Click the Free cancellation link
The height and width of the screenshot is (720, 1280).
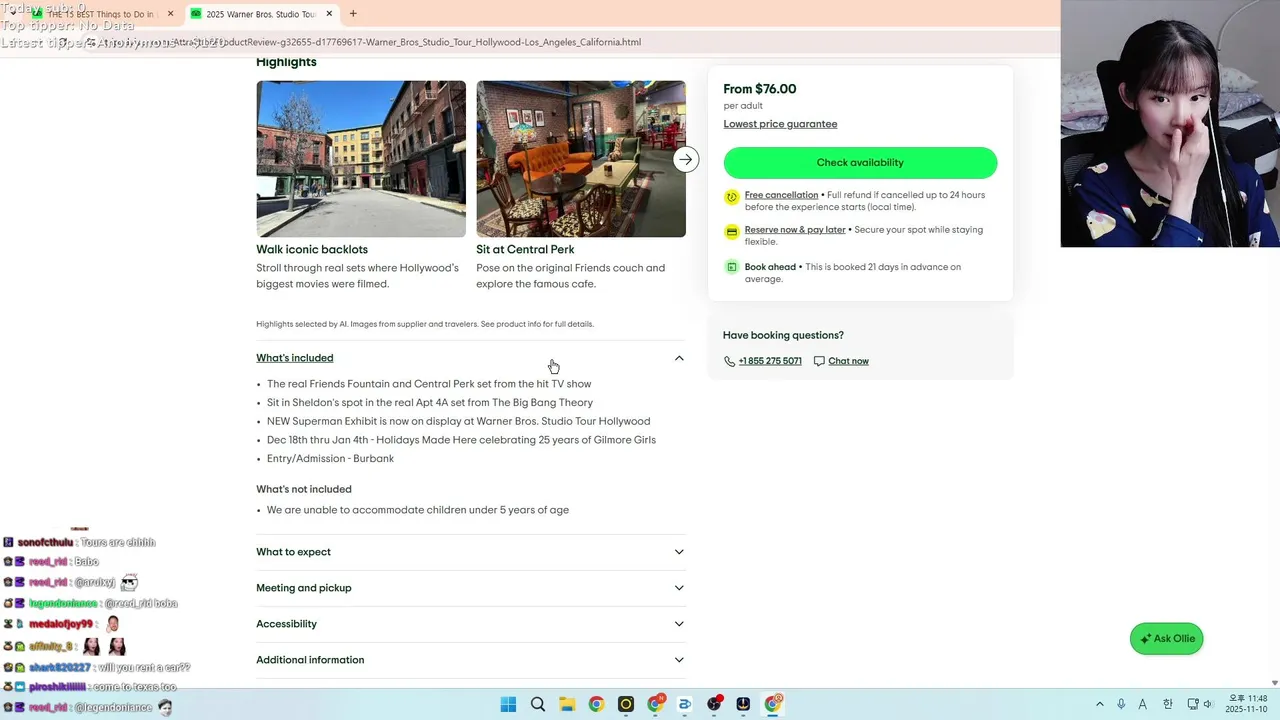[781, 195]
